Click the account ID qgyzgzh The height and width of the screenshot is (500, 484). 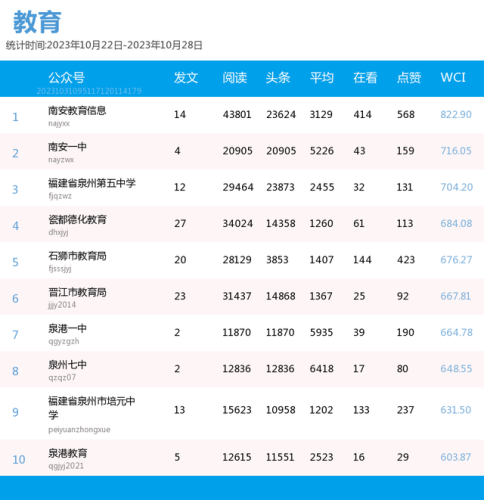[x=64, y=341]
